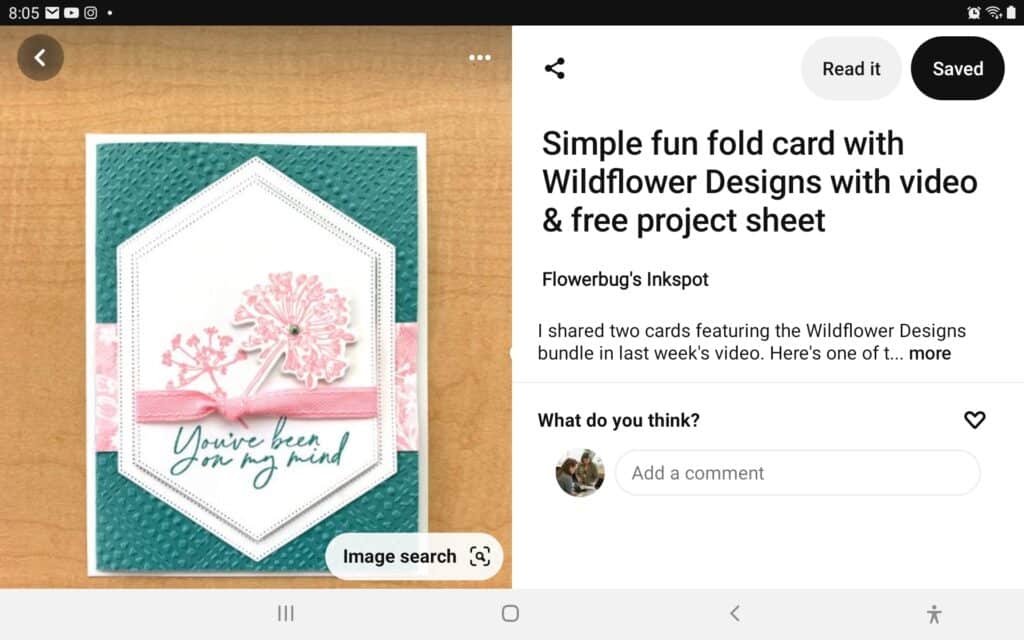Expand the description with 'more'

click(930, 353)
